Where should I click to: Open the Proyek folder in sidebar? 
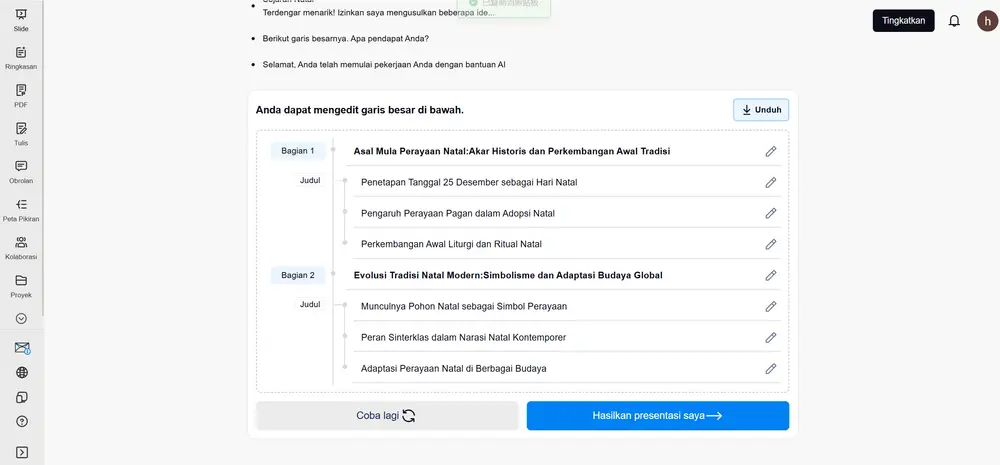pos(21,286)
